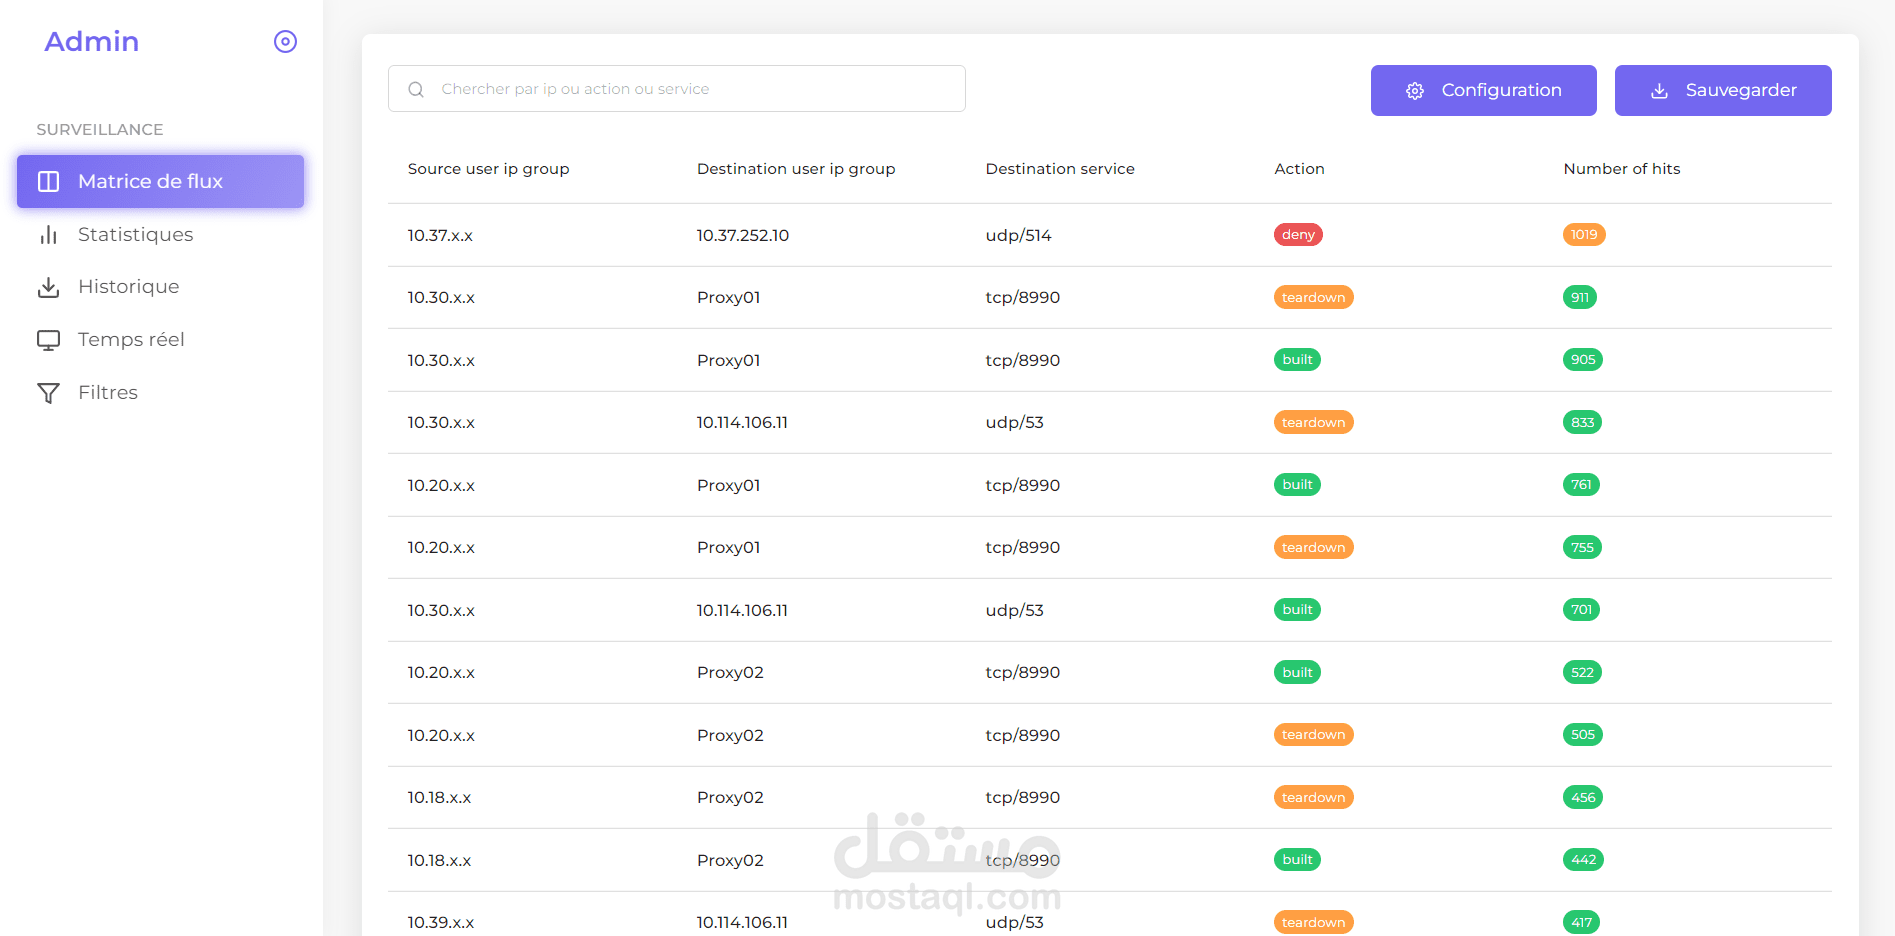The height and width of the screenshot is (936, 1895).
Task: Select the Matrice de flux sidebar icon
Action: [48, 181]
